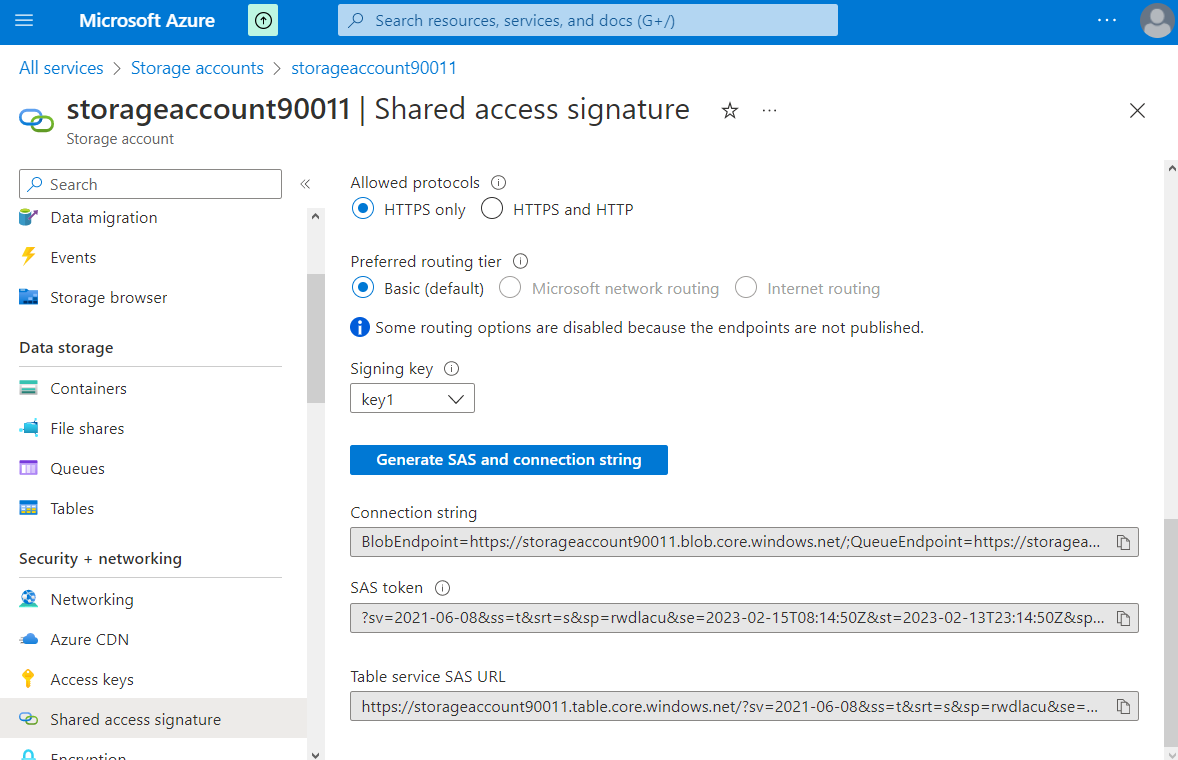1178x760 pixels.
Task: Click the Containers icon in sidebar
Action: pos(29,388)
